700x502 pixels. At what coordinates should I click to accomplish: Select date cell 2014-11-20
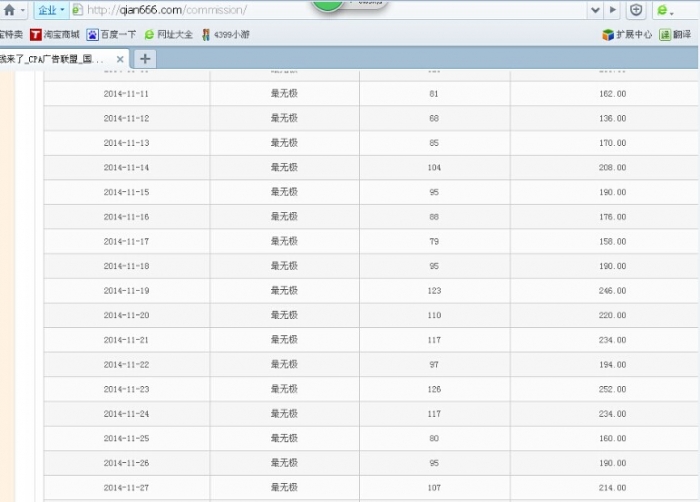[126, 315]
